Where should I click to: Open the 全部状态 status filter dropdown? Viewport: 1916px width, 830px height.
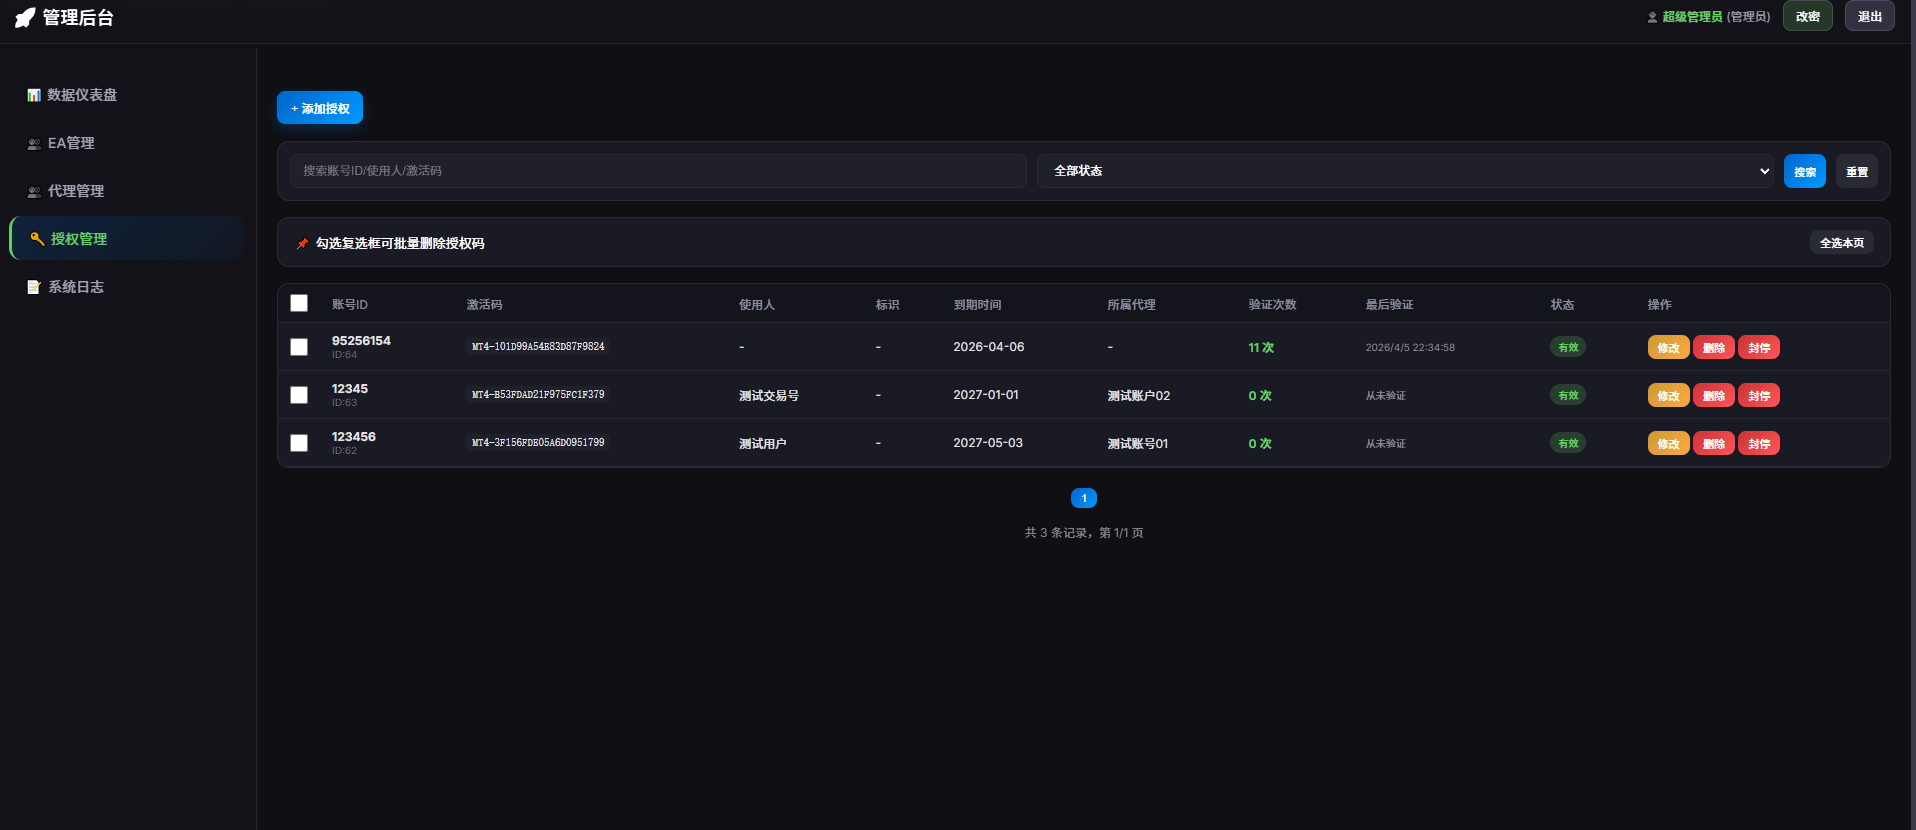[1405, 171]
